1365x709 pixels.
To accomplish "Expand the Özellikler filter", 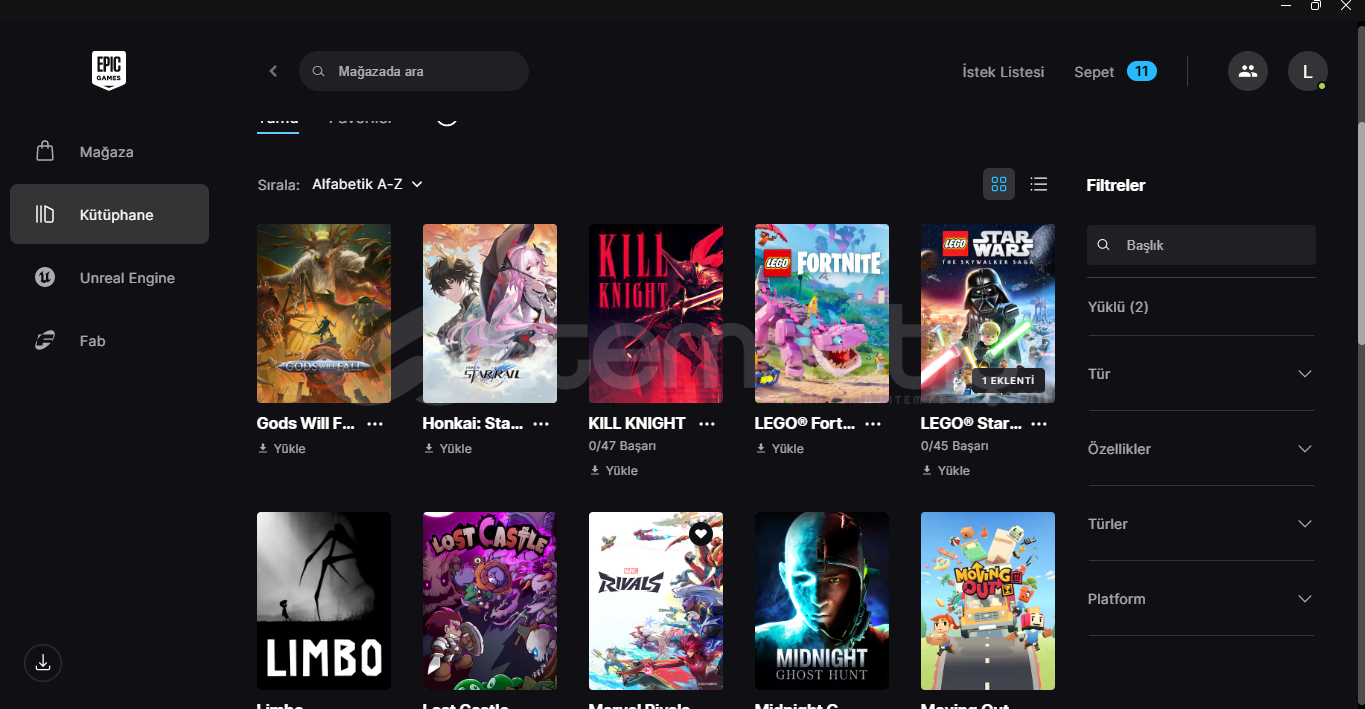I will coord(1201,449).
